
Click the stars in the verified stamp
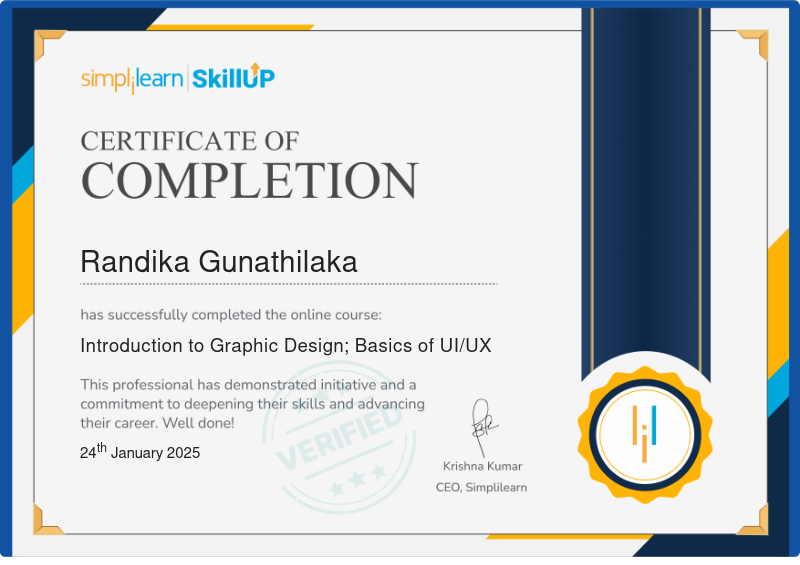pyautogui.click(x=357, y=480)
